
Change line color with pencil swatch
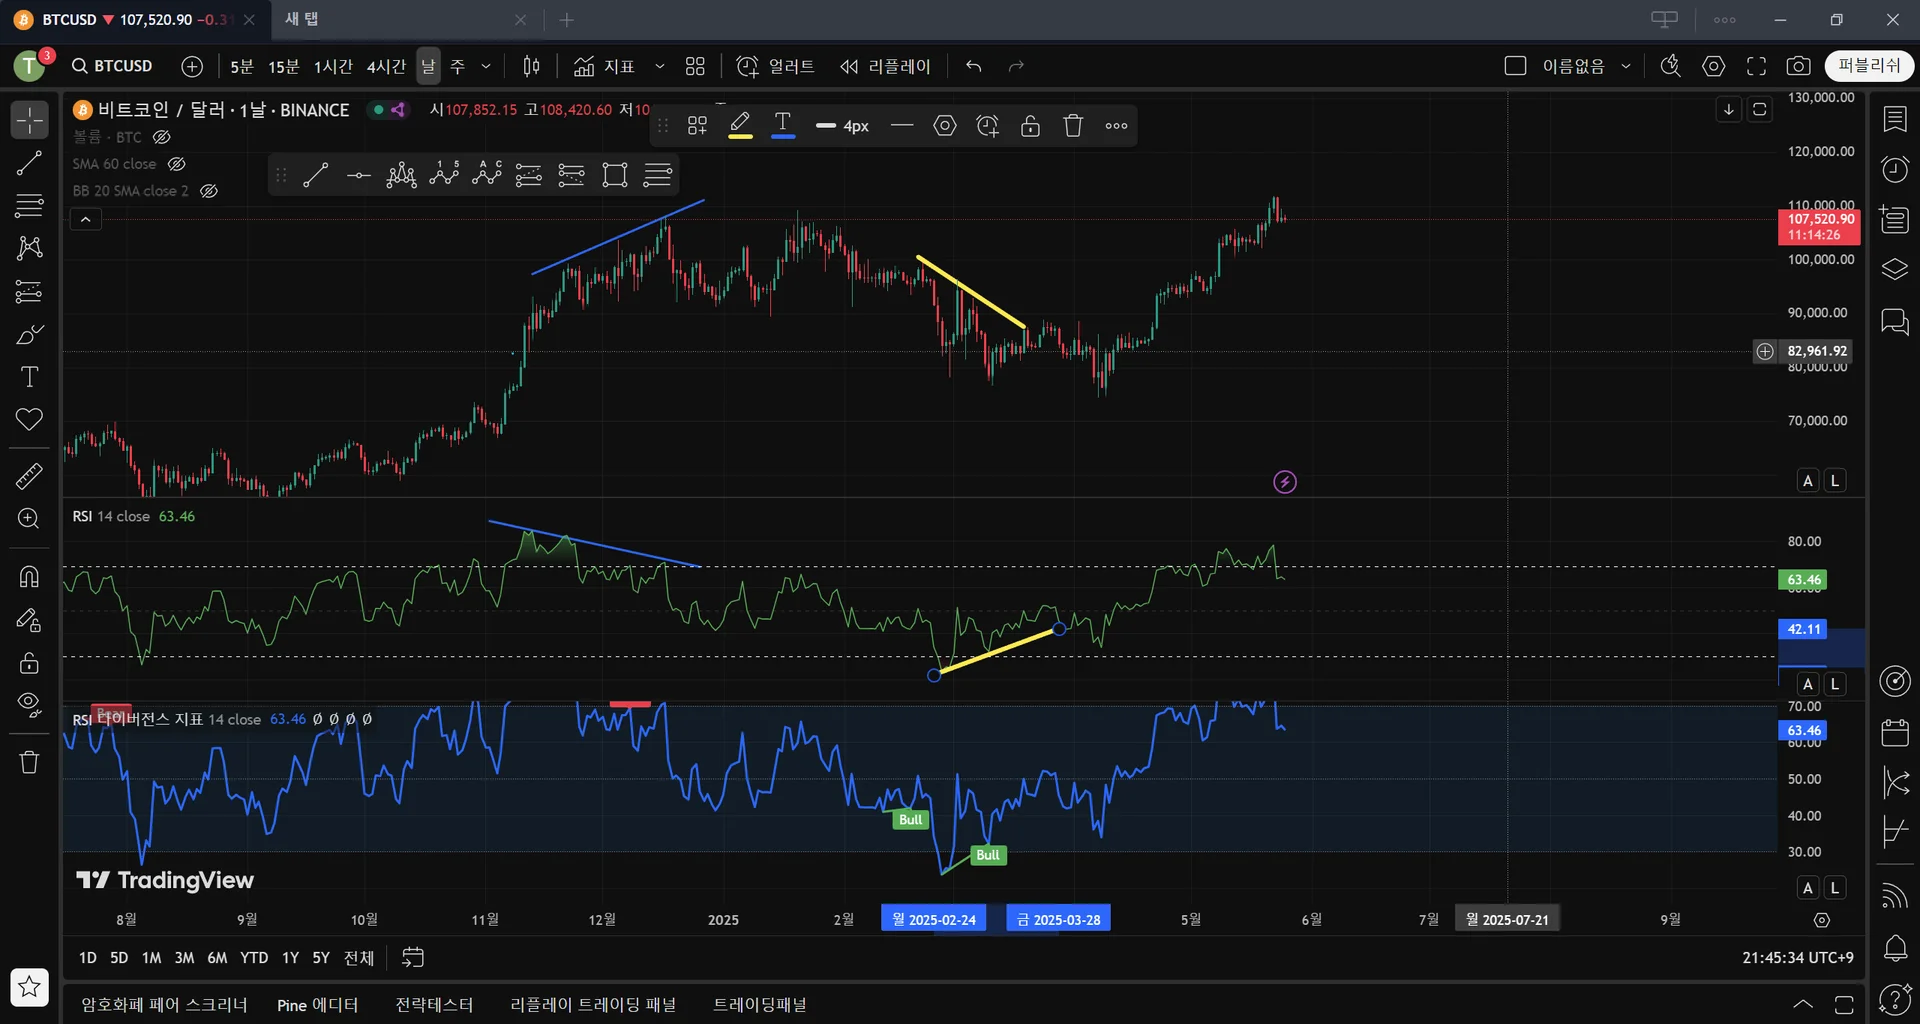[x=740, y=126]
